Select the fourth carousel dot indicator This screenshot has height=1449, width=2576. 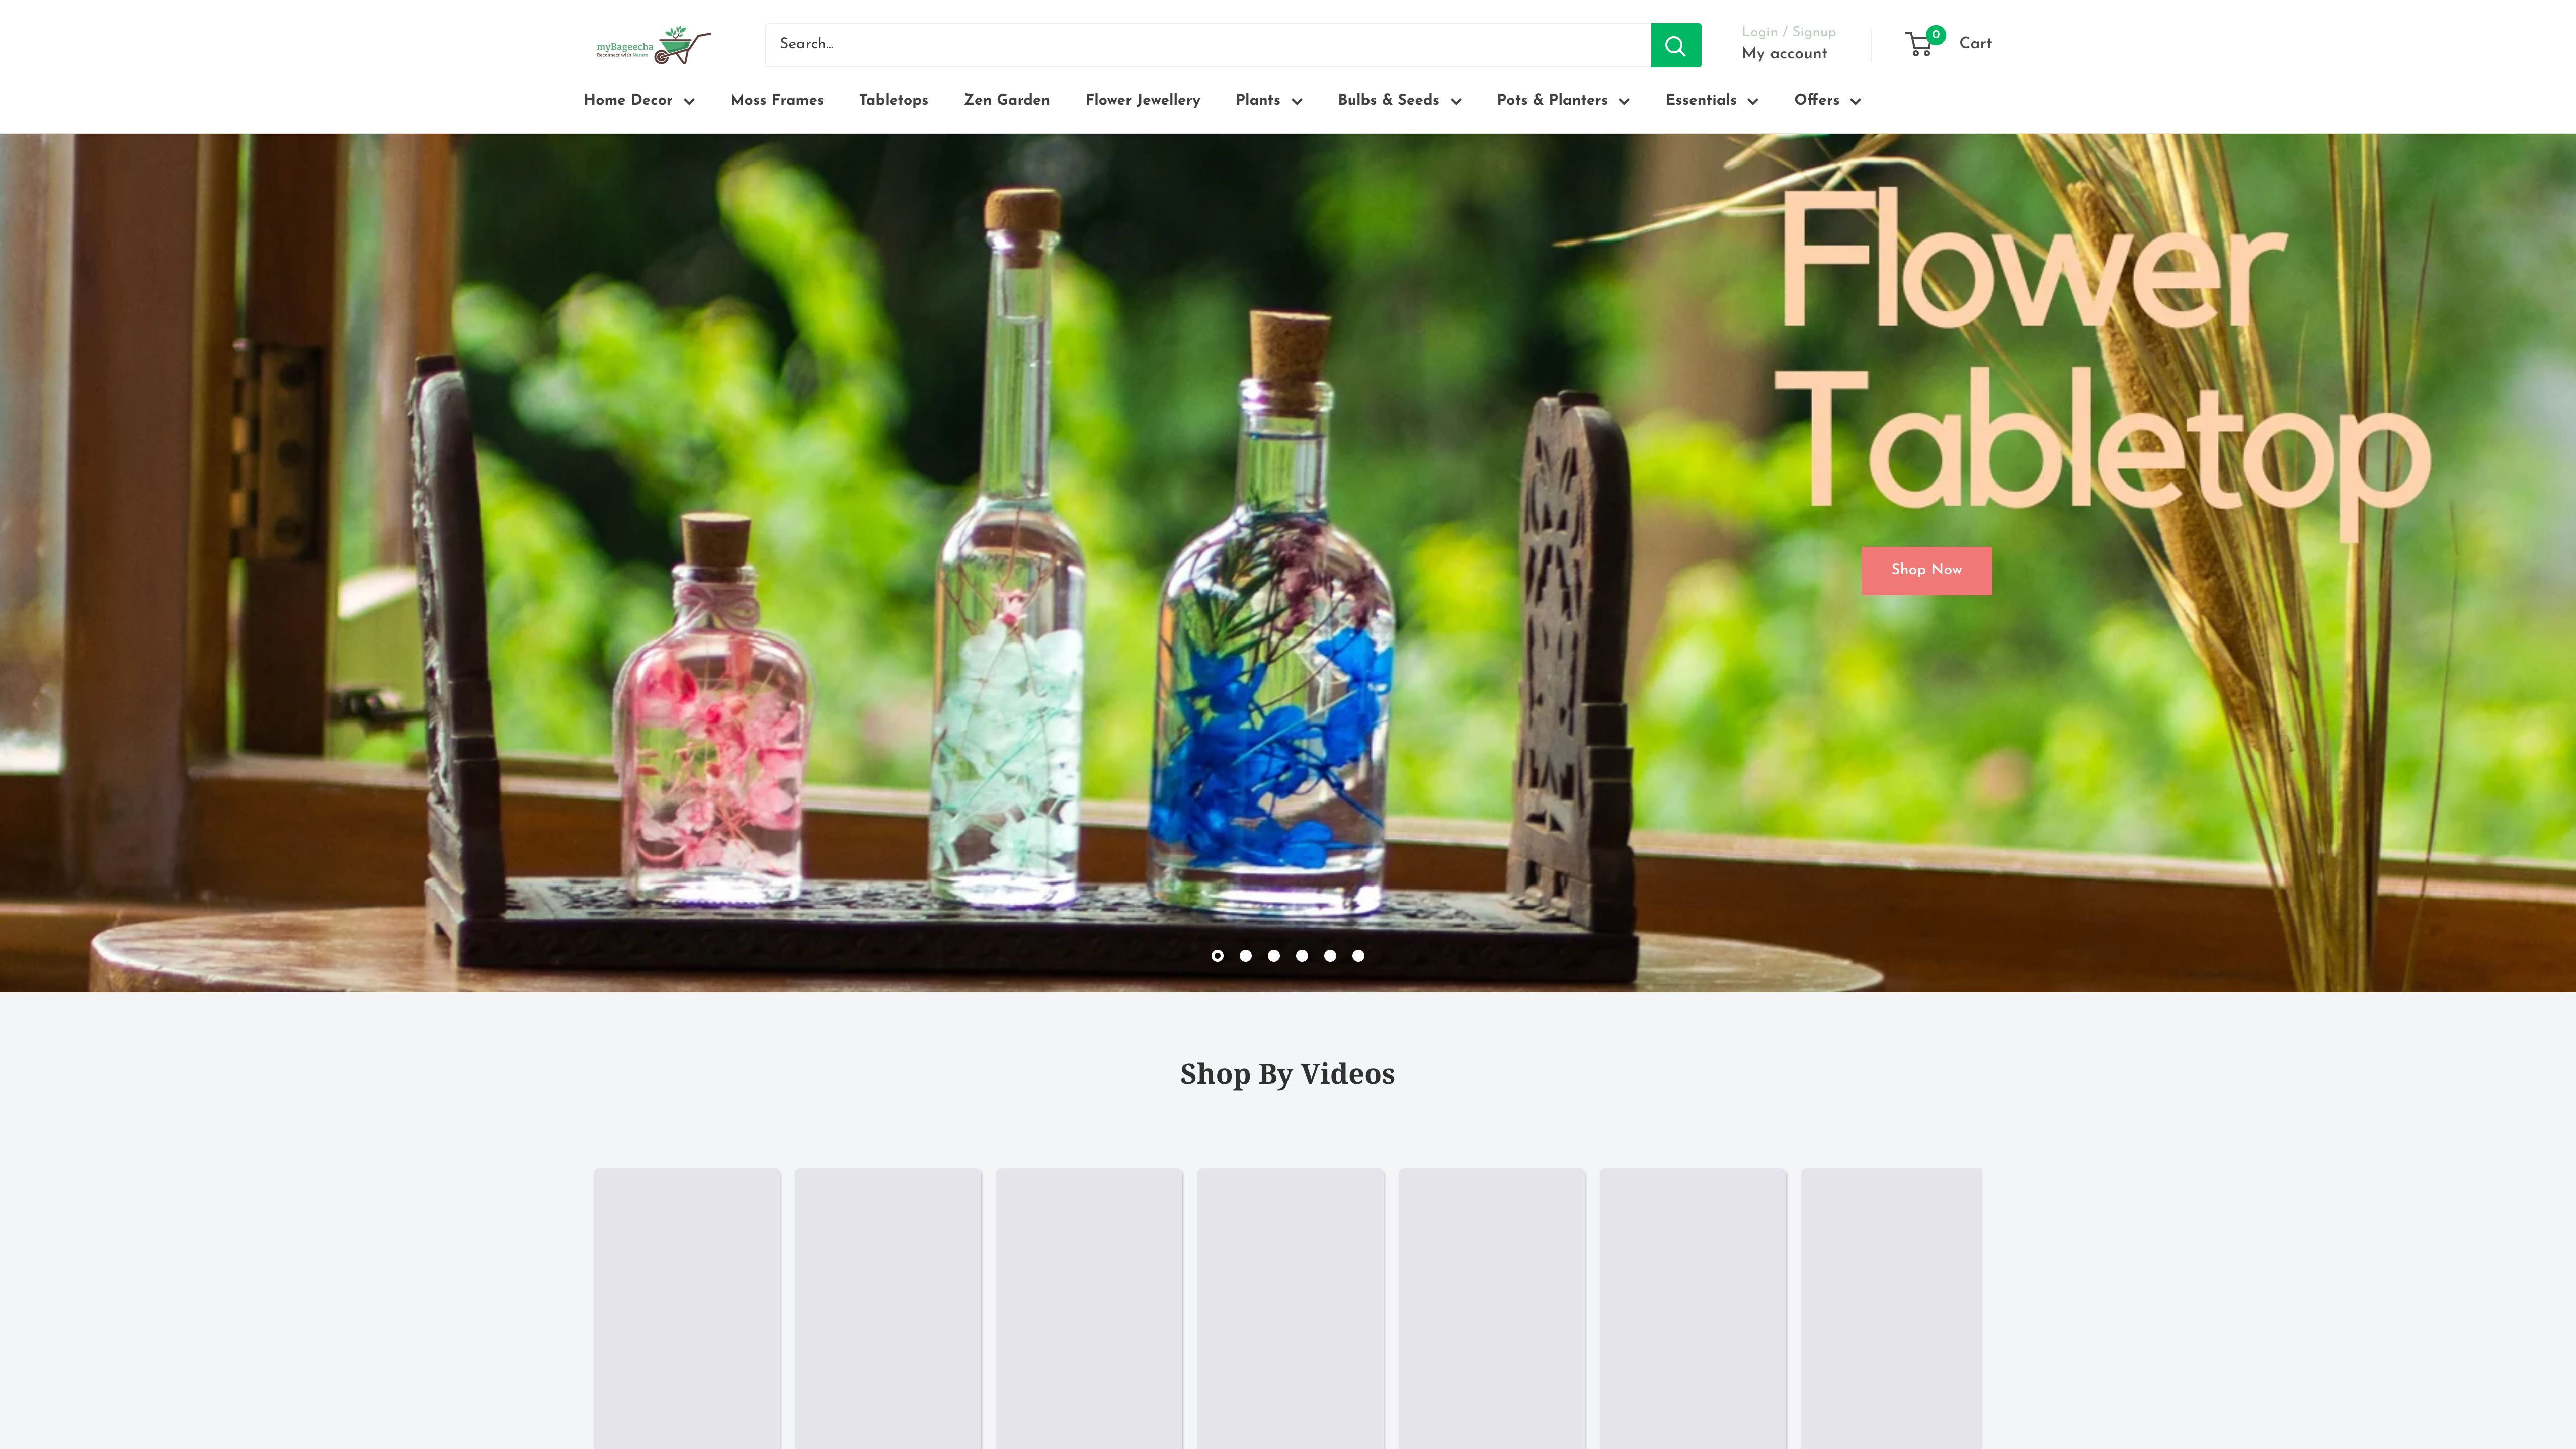coord(1301,956)
